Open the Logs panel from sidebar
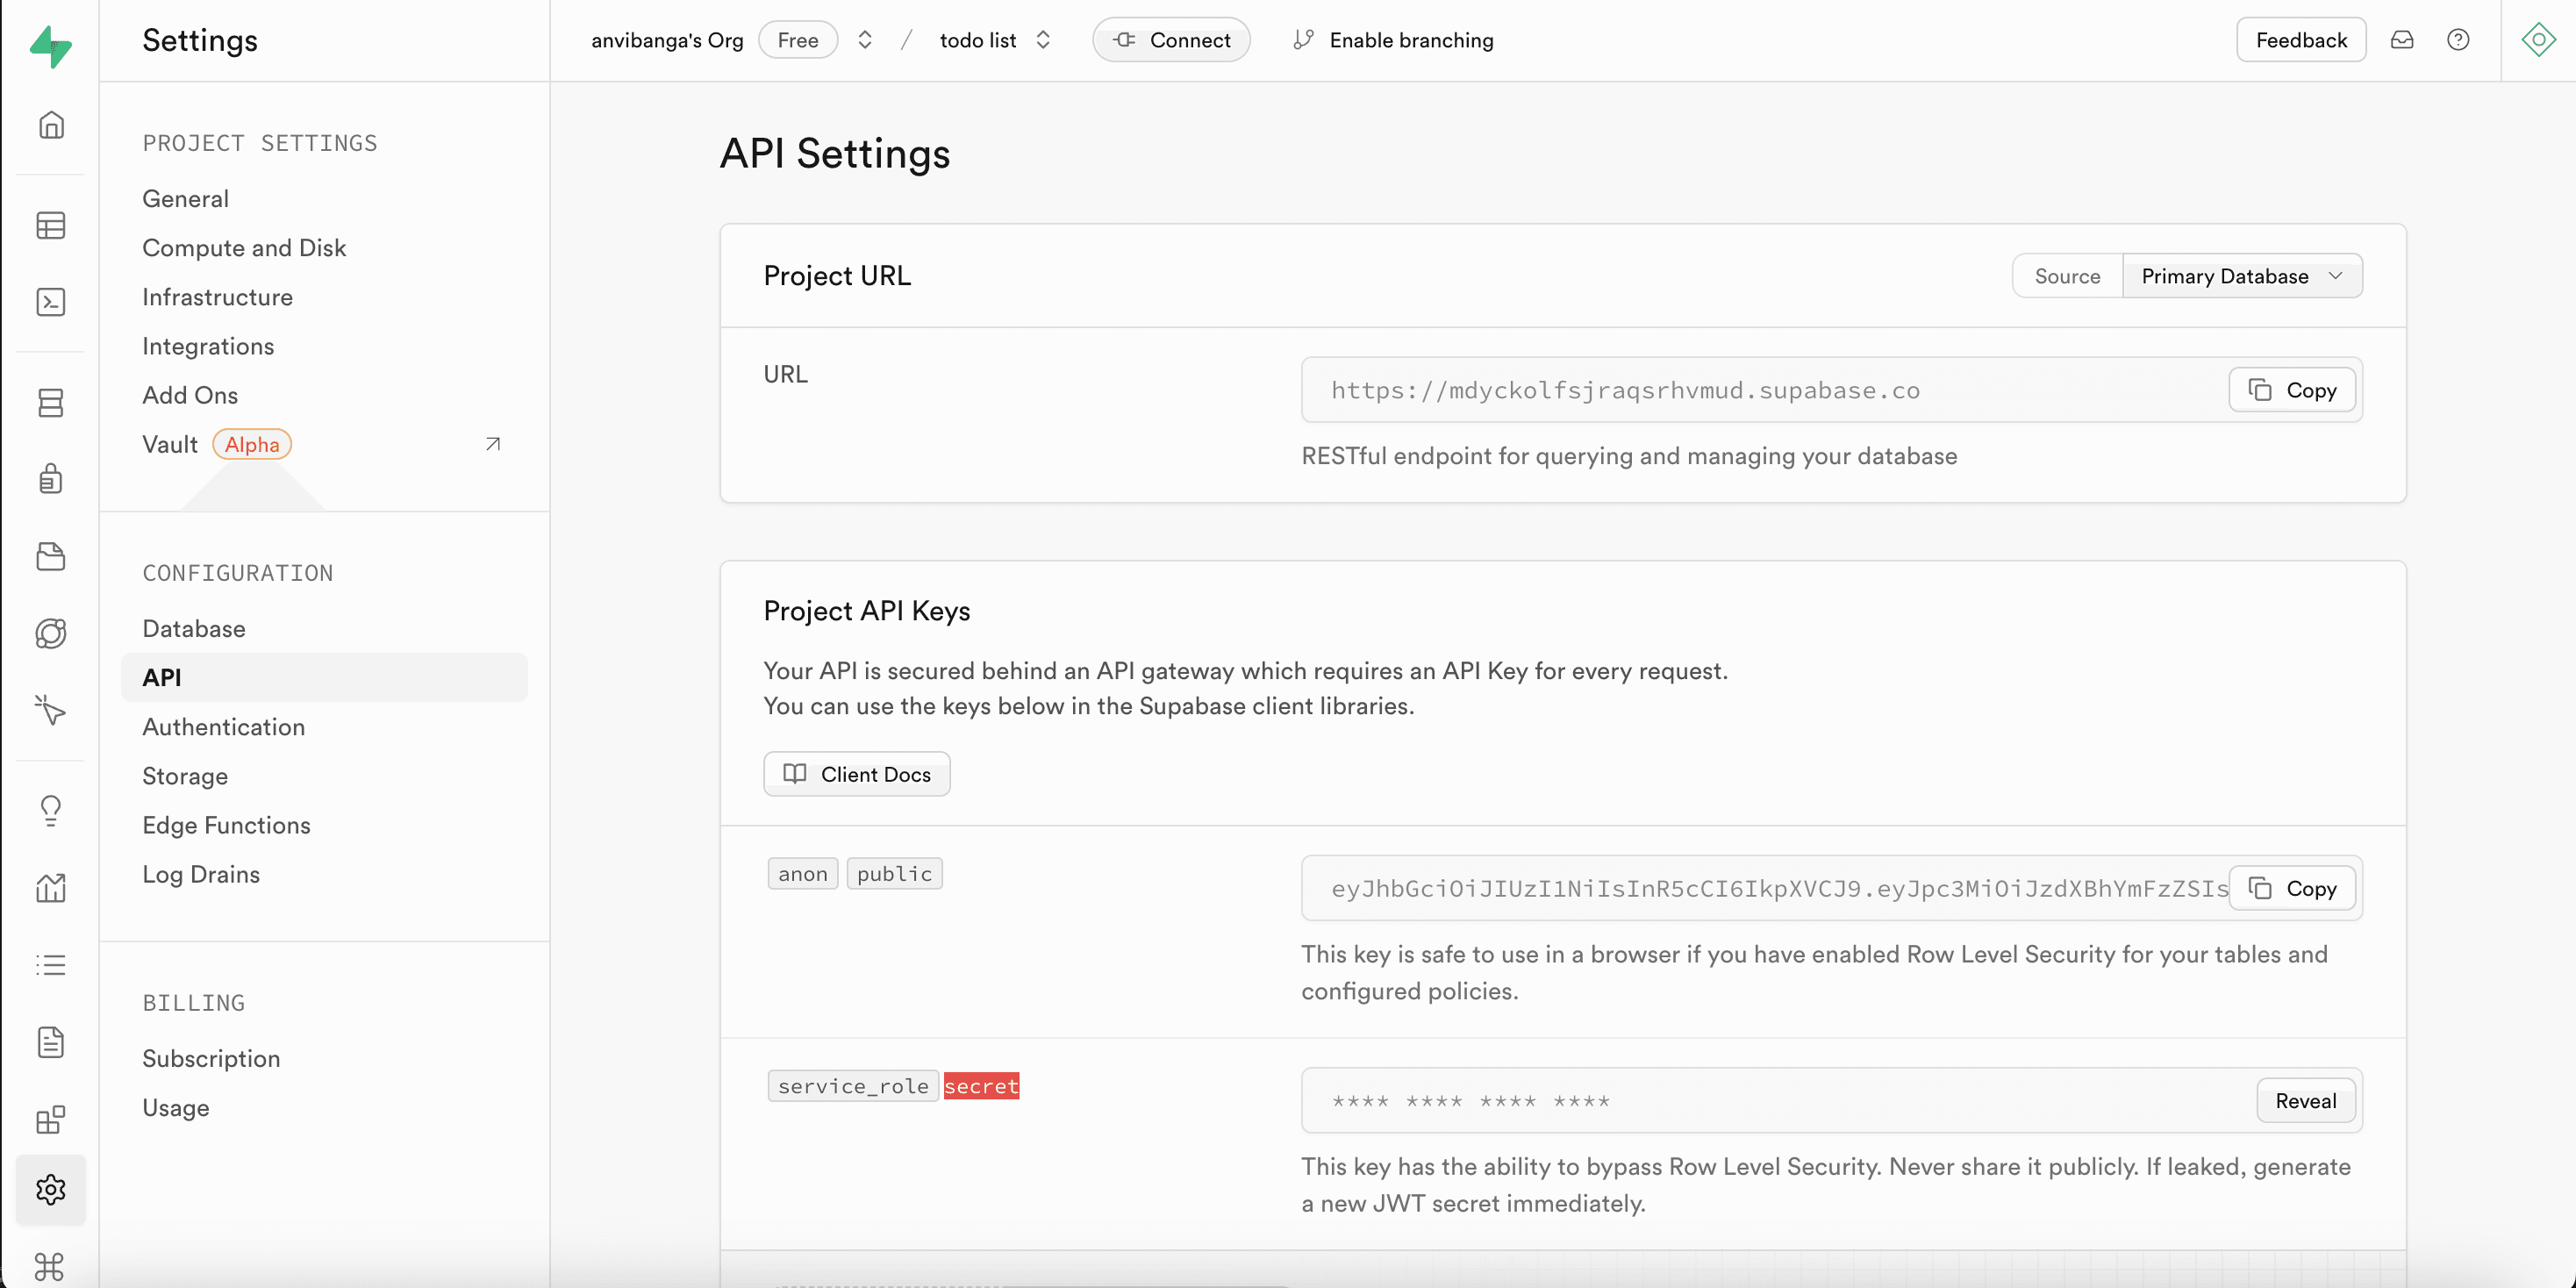2576x1288 pixels. [50, 963]
